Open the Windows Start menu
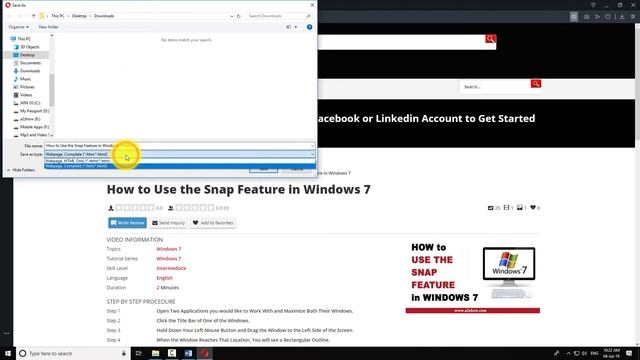The width and height of the screenshot is (640, 360). coord(8,353)
